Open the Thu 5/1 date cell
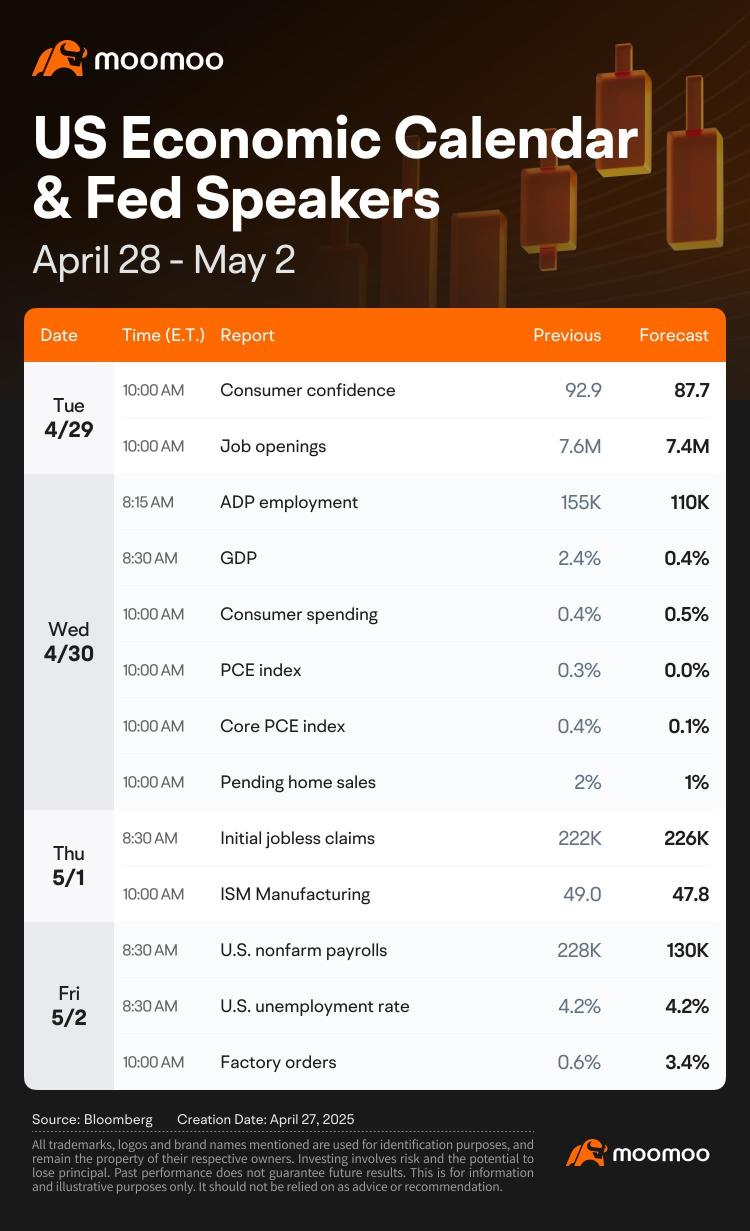Viewport: 750px width, 1231px height. (x=69, y=866)
